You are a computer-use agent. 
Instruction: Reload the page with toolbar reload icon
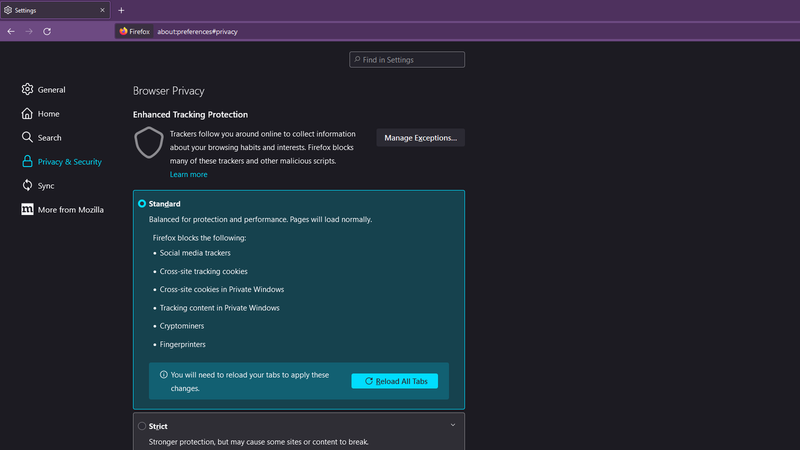(47, 31)
